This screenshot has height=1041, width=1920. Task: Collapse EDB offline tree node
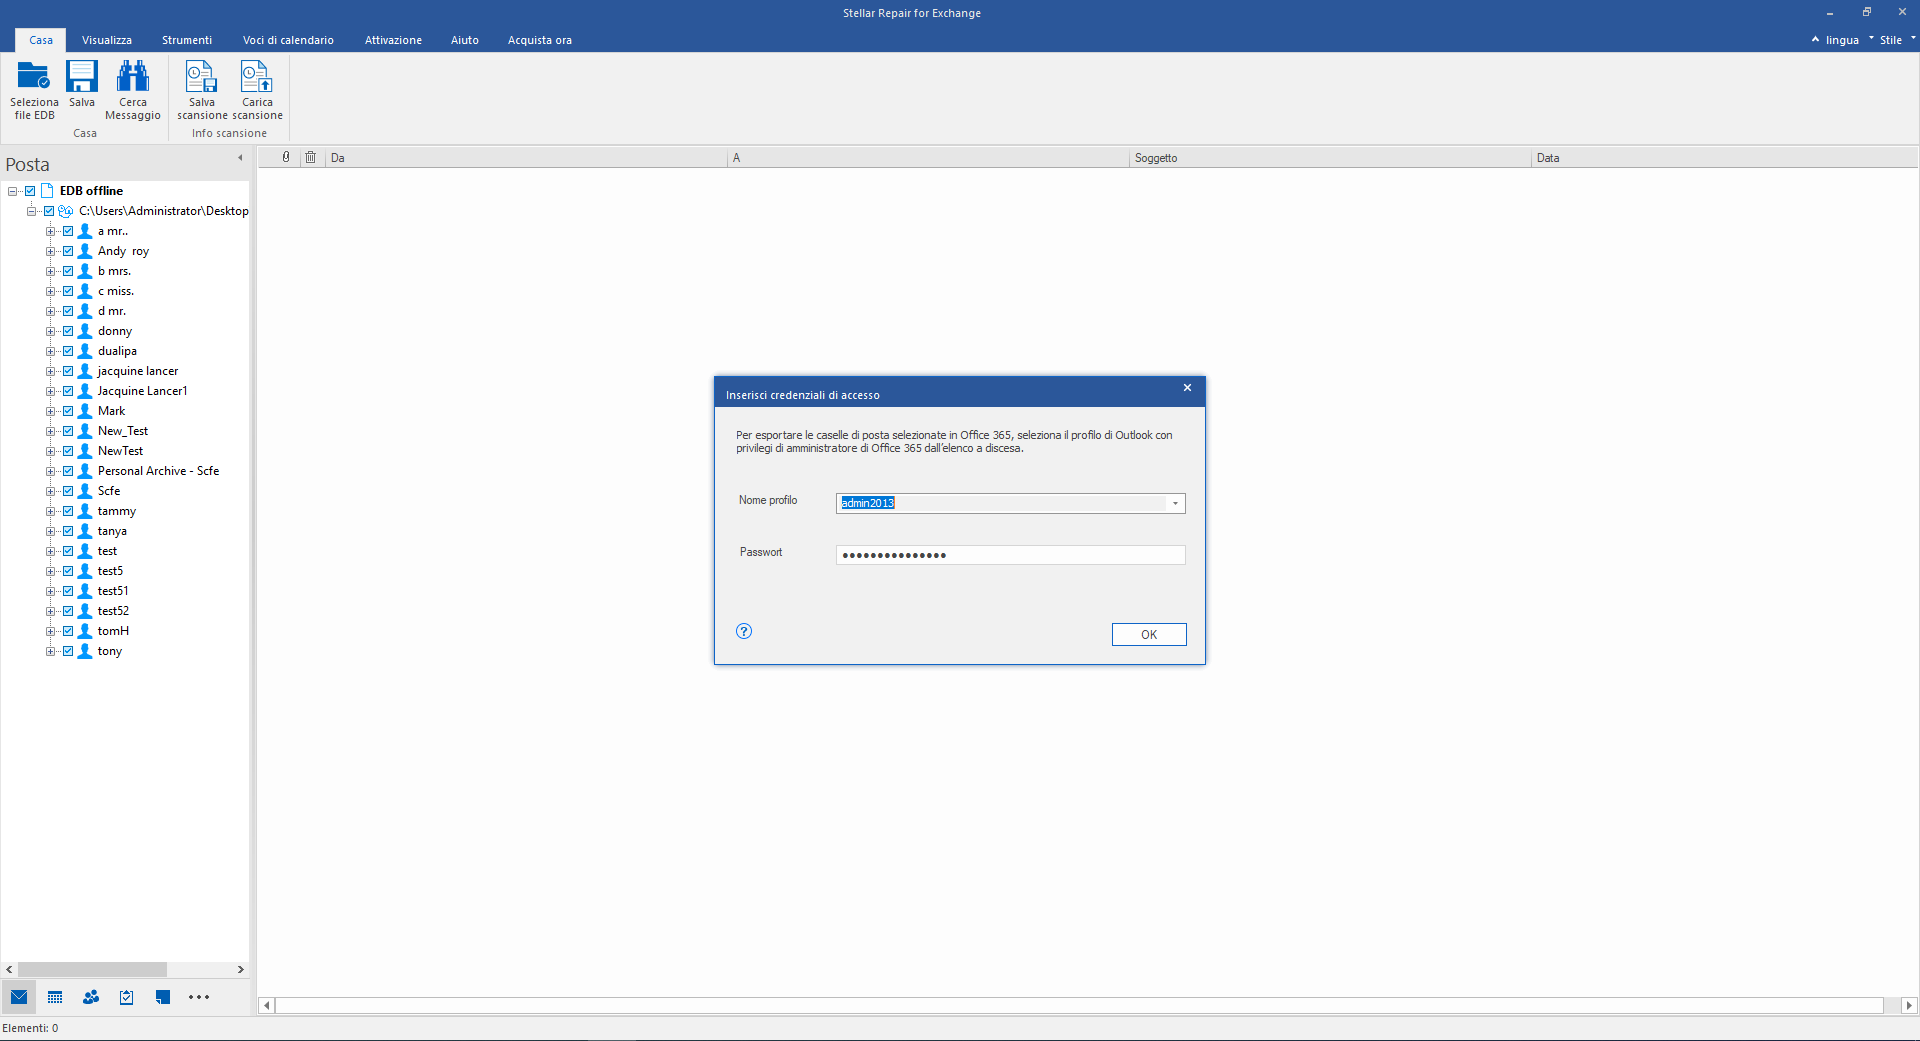click(12, 191)
